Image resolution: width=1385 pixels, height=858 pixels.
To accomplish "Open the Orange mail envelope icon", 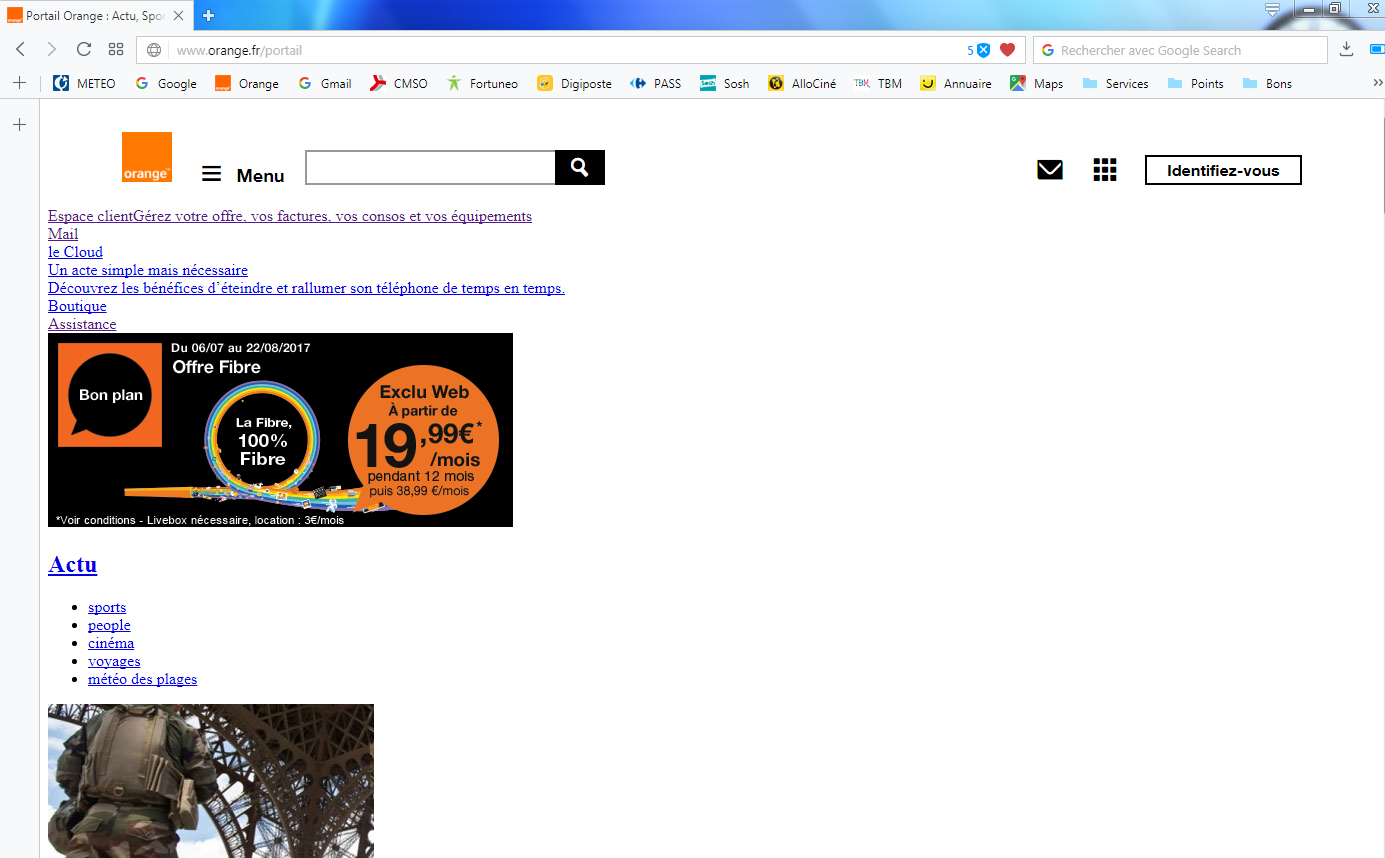I will click(1050, 170).
